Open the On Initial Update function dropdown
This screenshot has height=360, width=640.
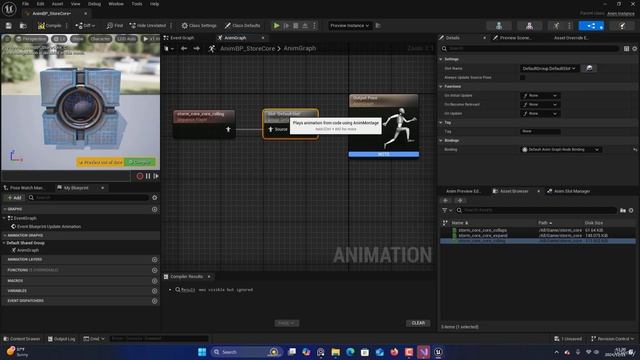tap(540, 96)
